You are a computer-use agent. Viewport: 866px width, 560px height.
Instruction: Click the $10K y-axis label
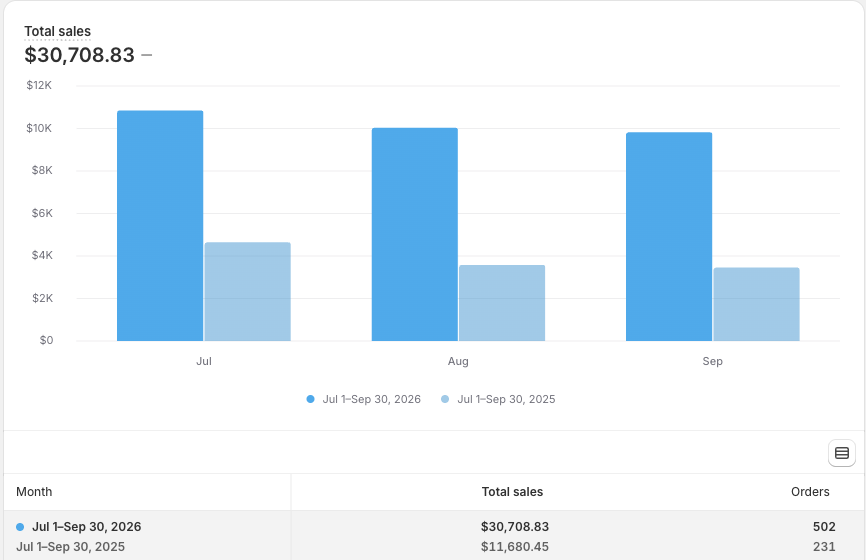pyautogui.click(x=39, y=128)
